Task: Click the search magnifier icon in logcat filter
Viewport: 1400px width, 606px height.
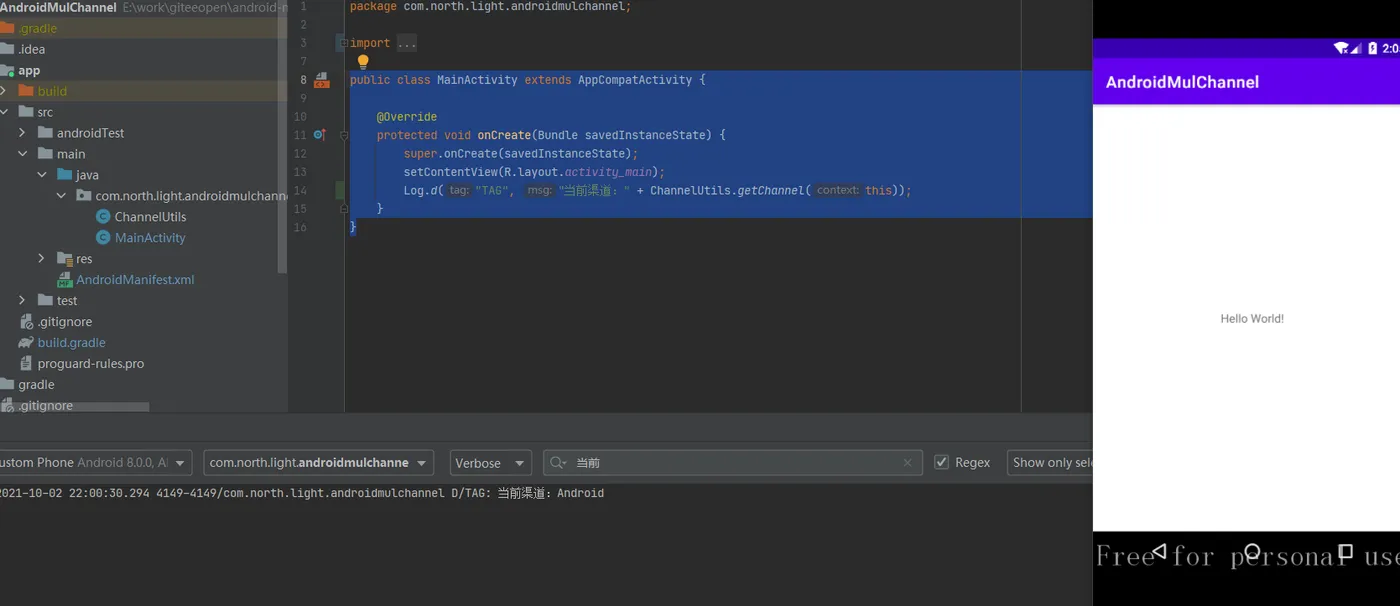Action: [x=559, y=463]
